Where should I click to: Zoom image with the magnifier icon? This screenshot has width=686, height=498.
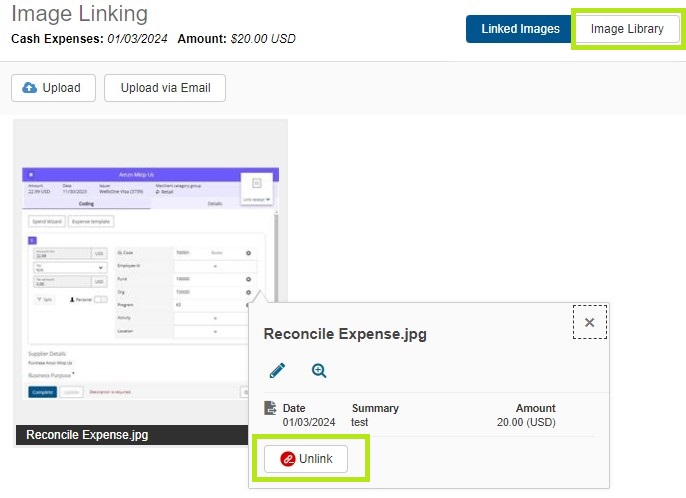319,371
